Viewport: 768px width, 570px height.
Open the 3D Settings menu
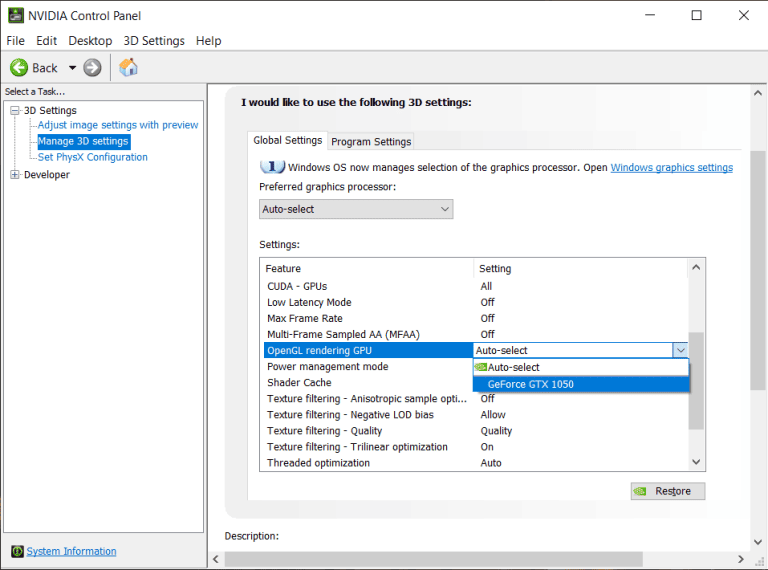coord(153,41)
